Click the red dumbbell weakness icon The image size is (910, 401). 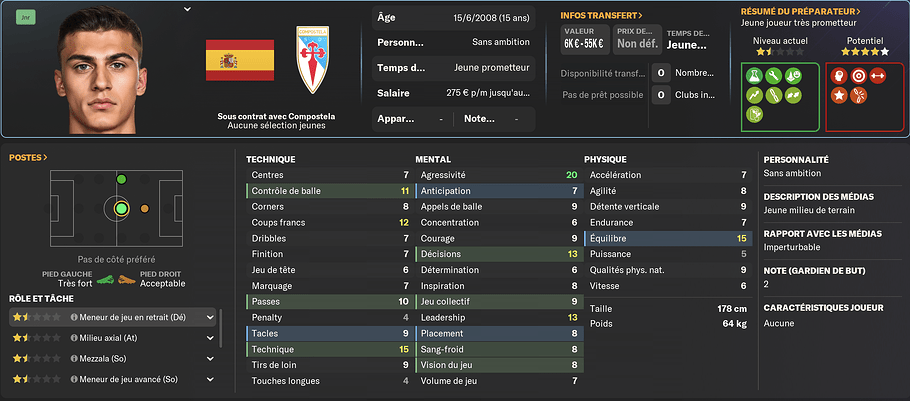878,76
